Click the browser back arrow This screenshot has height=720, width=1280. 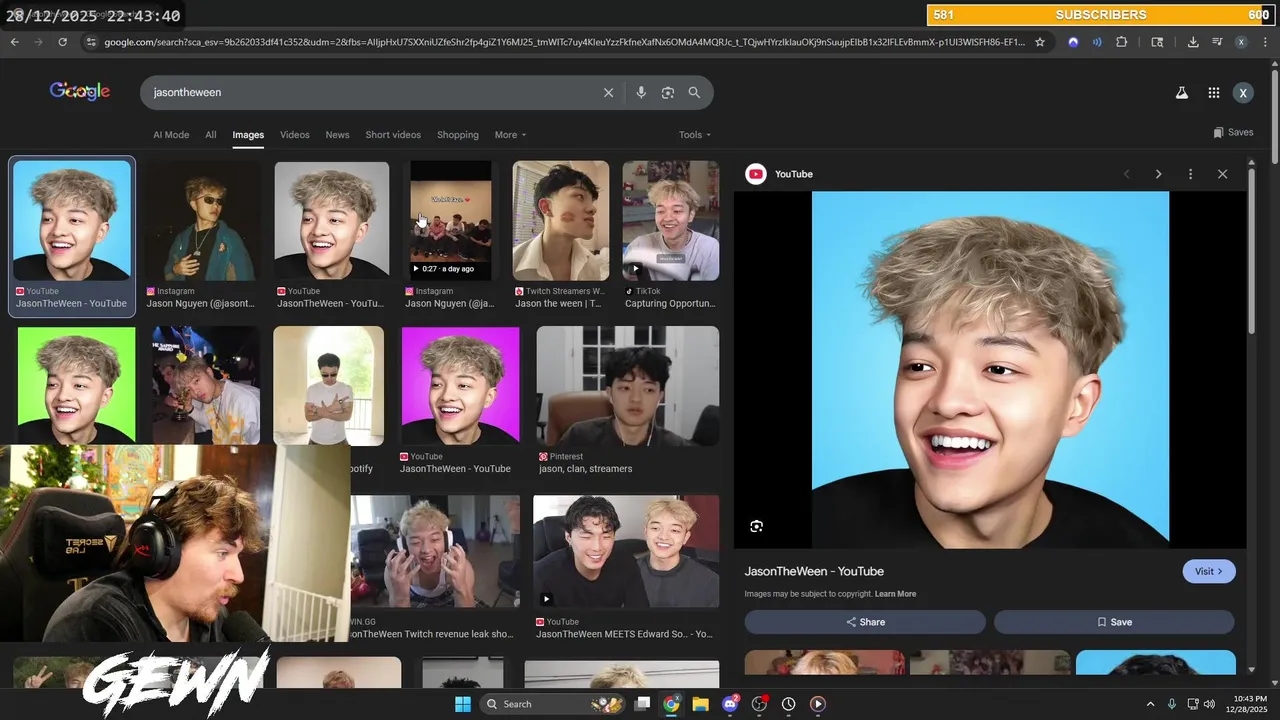click(x=15, y=42)
